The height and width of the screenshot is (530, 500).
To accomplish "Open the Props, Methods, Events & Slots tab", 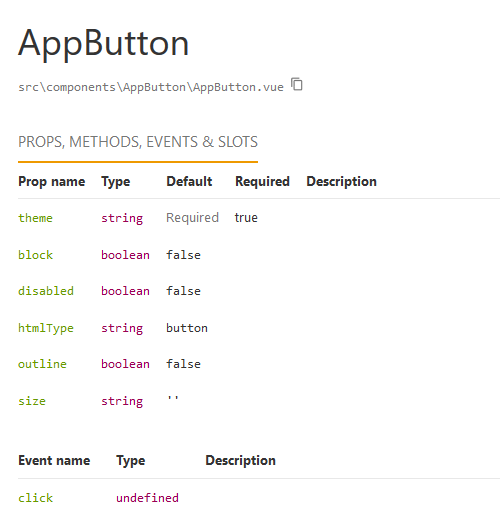I will (138, 142).
